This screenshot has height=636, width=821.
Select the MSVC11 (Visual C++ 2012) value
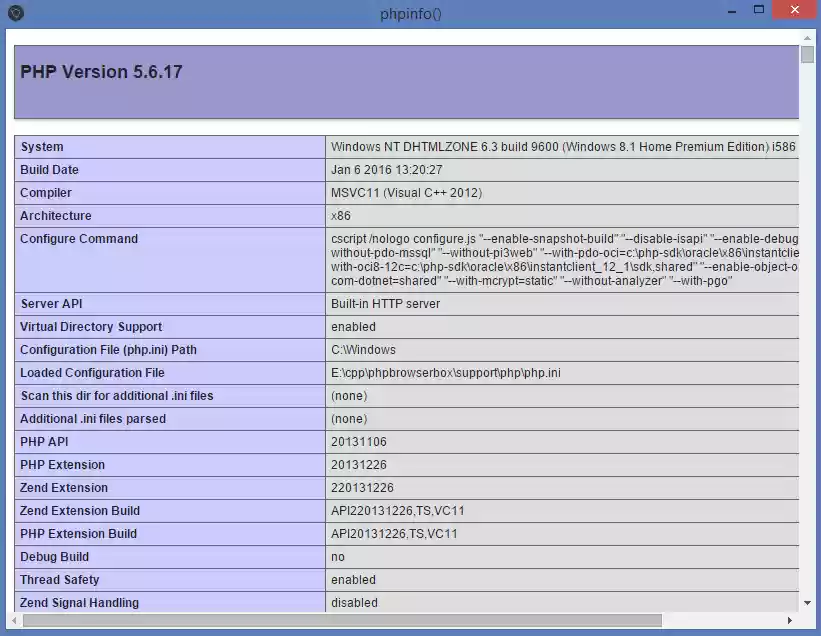click(406, 193)
